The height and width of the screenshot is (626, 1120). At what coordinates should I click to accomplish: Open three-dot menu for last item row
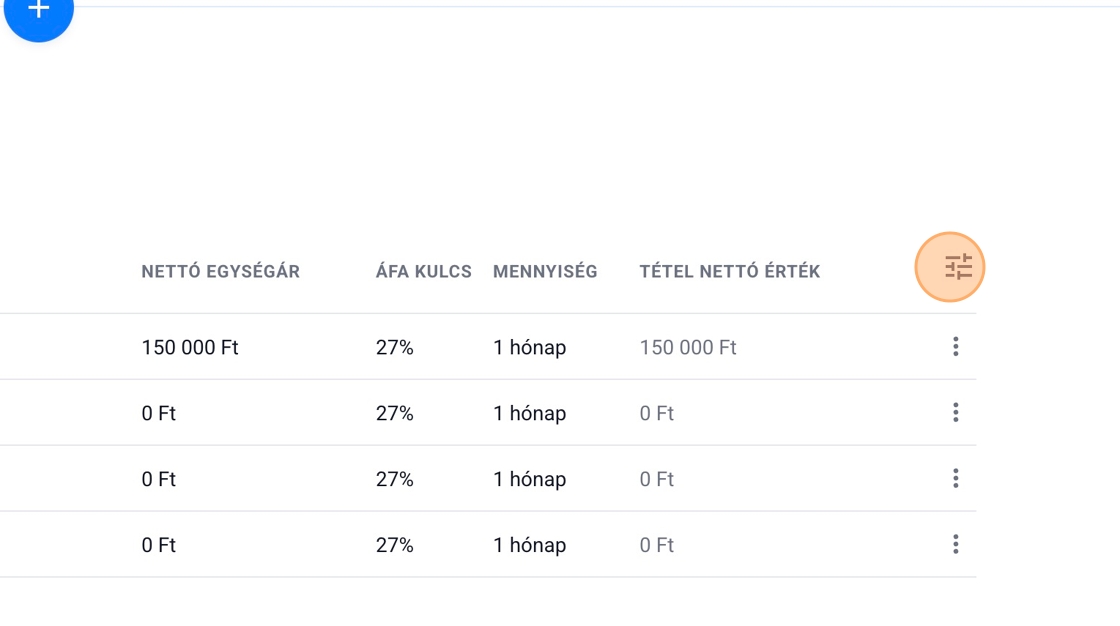tap(956, 544)
